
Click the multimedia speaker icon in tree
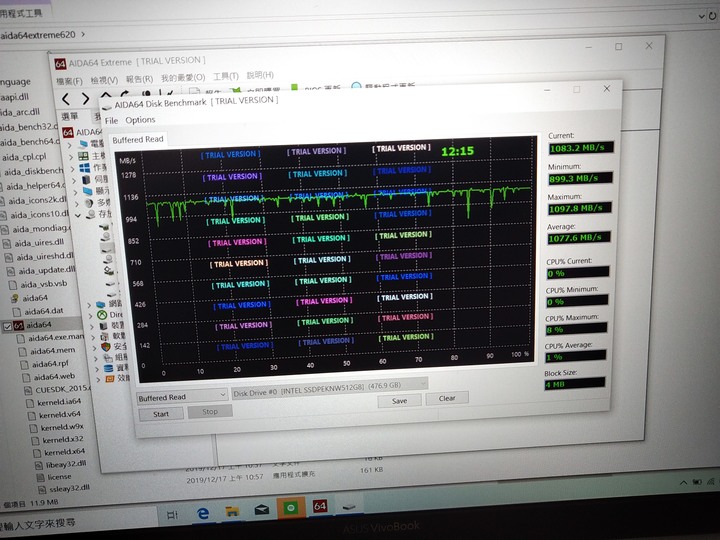pos(89,202)
